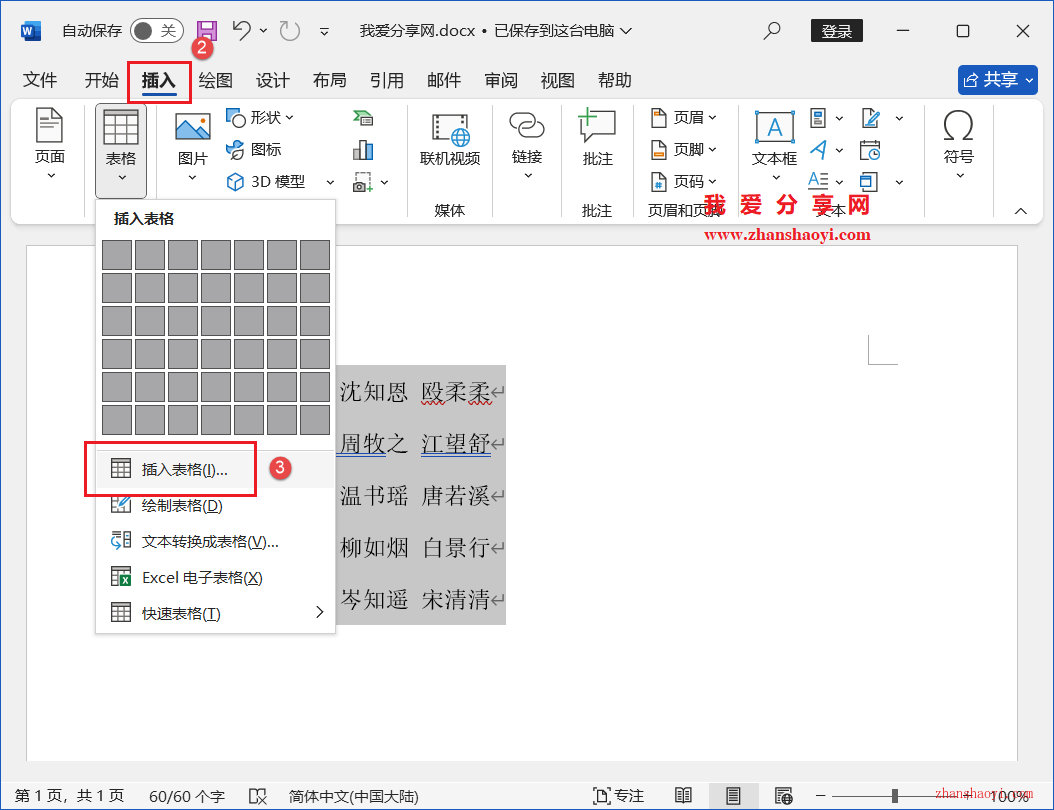Viewport: 1054px width, 810px height.
Task: Expand the Undo history dropdown arrow
Action: tap(264, 30)
